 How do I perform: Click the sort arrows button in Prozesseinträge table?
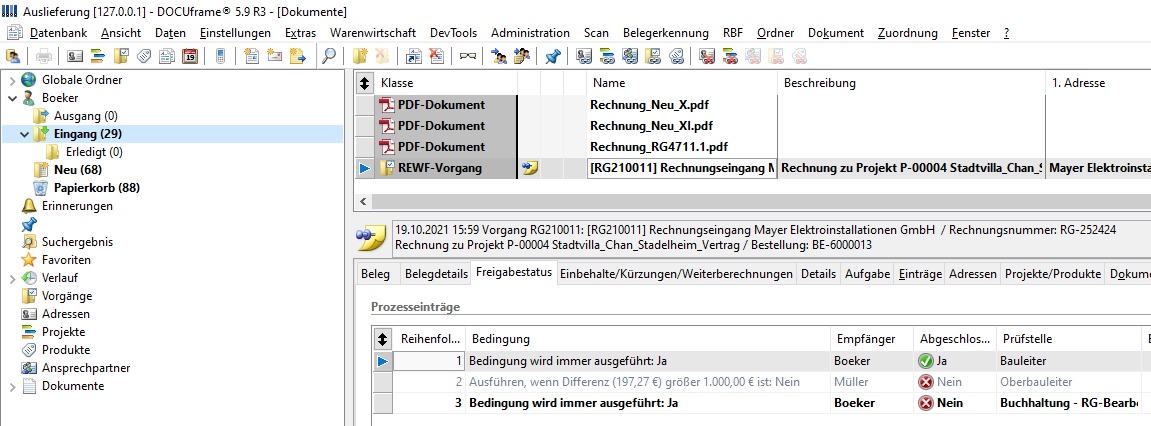click(382, 339)
